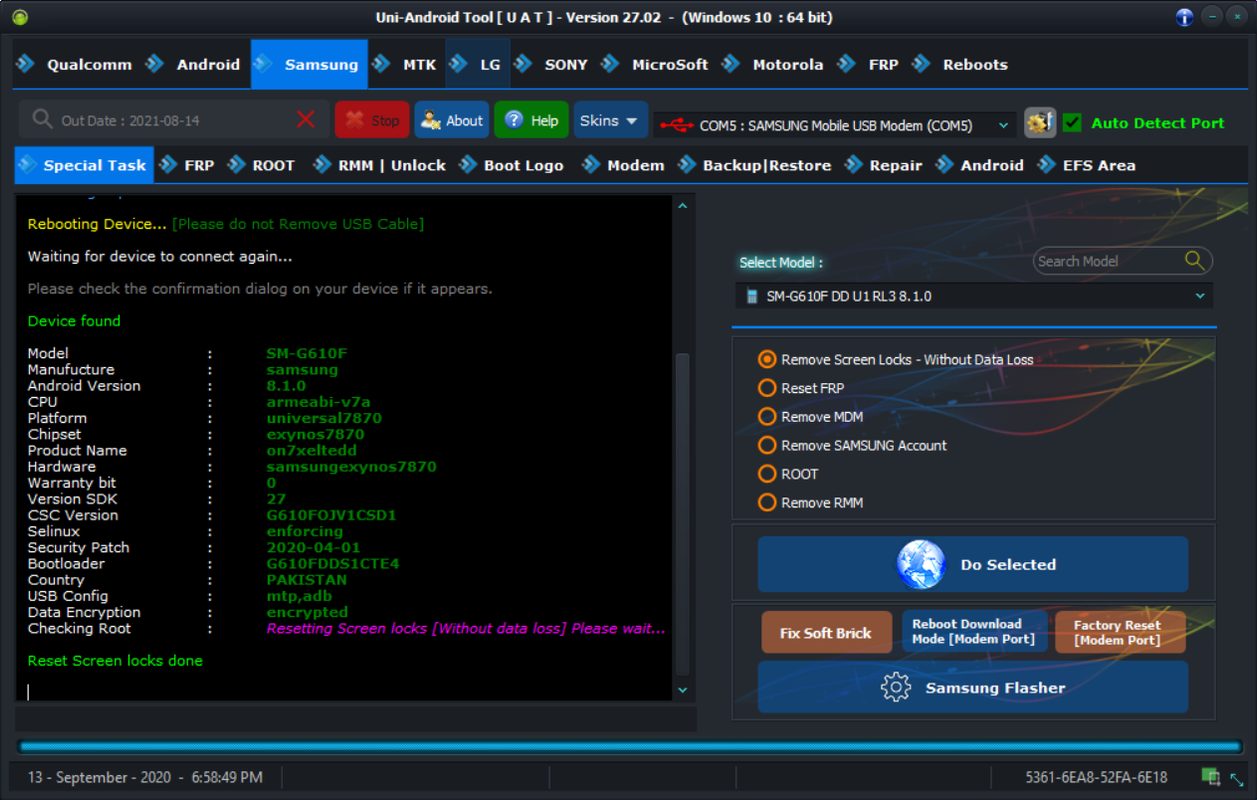Open the Help button

[531, 120]
